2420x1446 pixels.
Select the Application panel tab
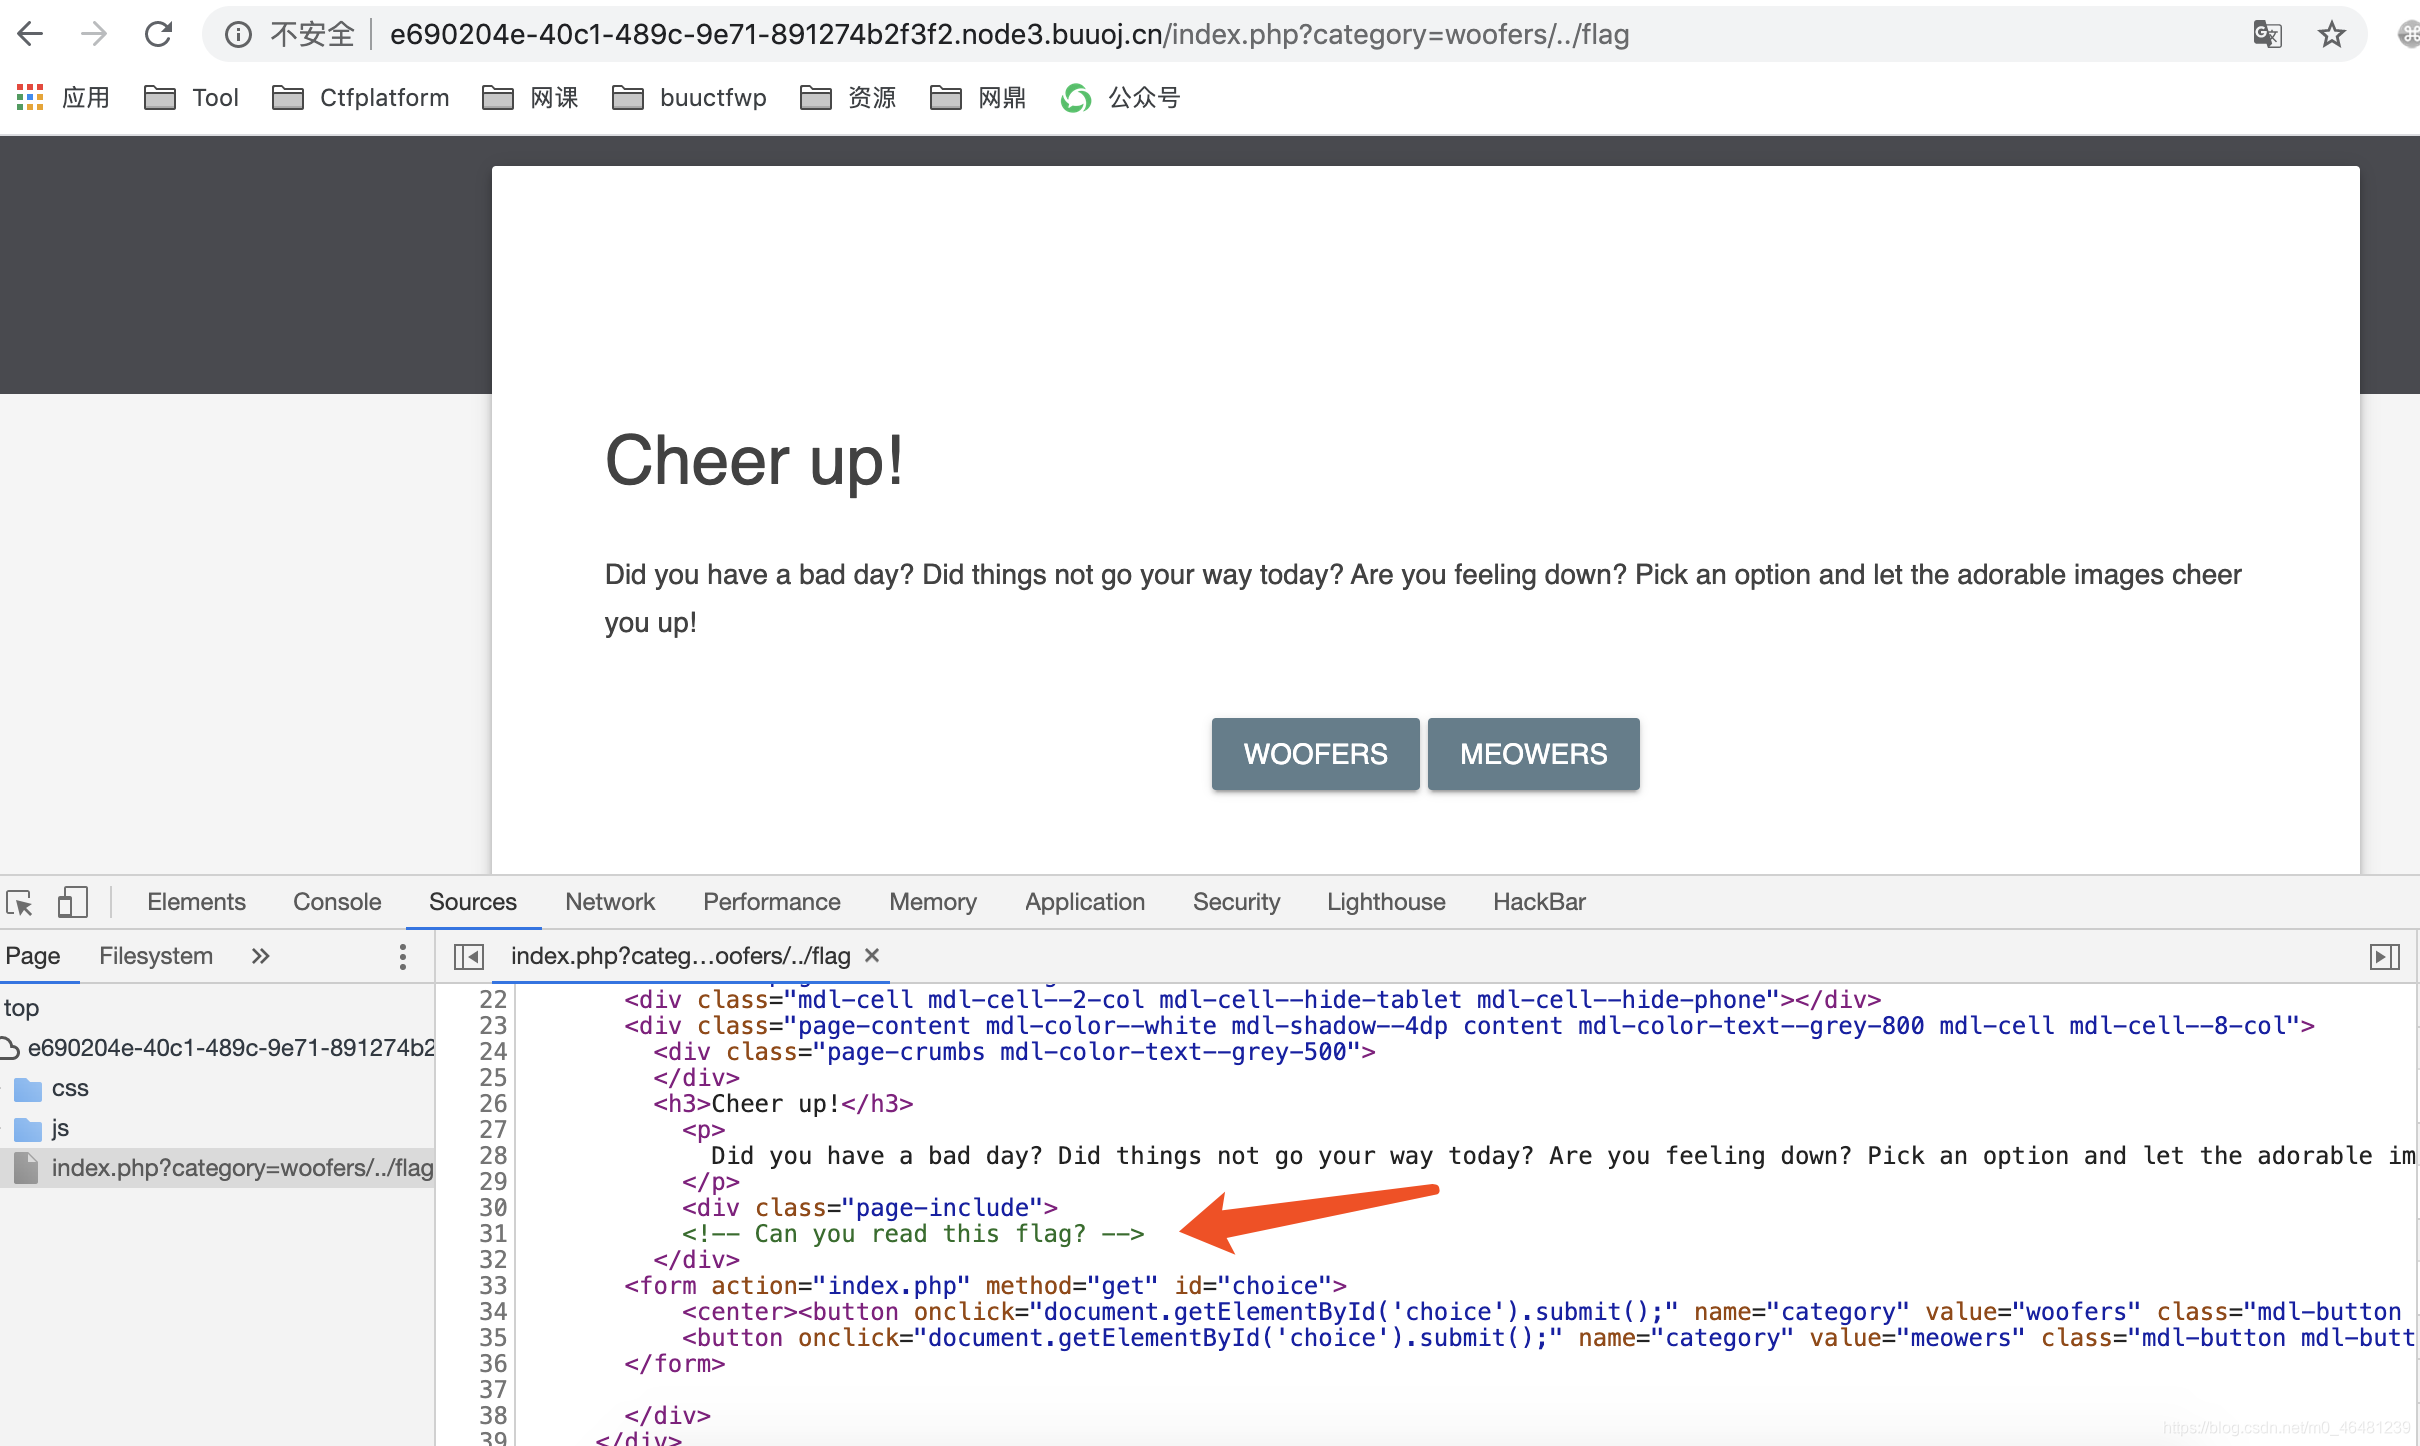[x=1086, y=902]
